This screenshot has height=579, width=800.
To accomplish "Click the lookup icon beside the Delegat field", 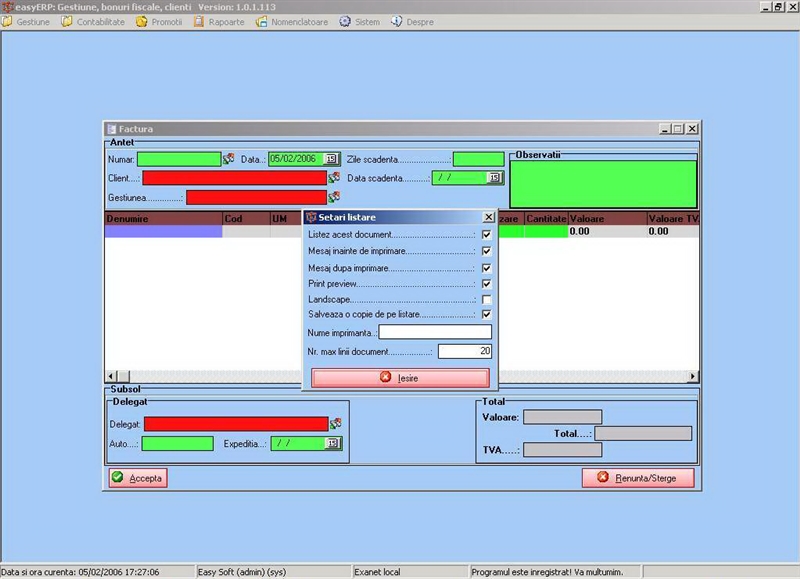I will coord(336,424).
